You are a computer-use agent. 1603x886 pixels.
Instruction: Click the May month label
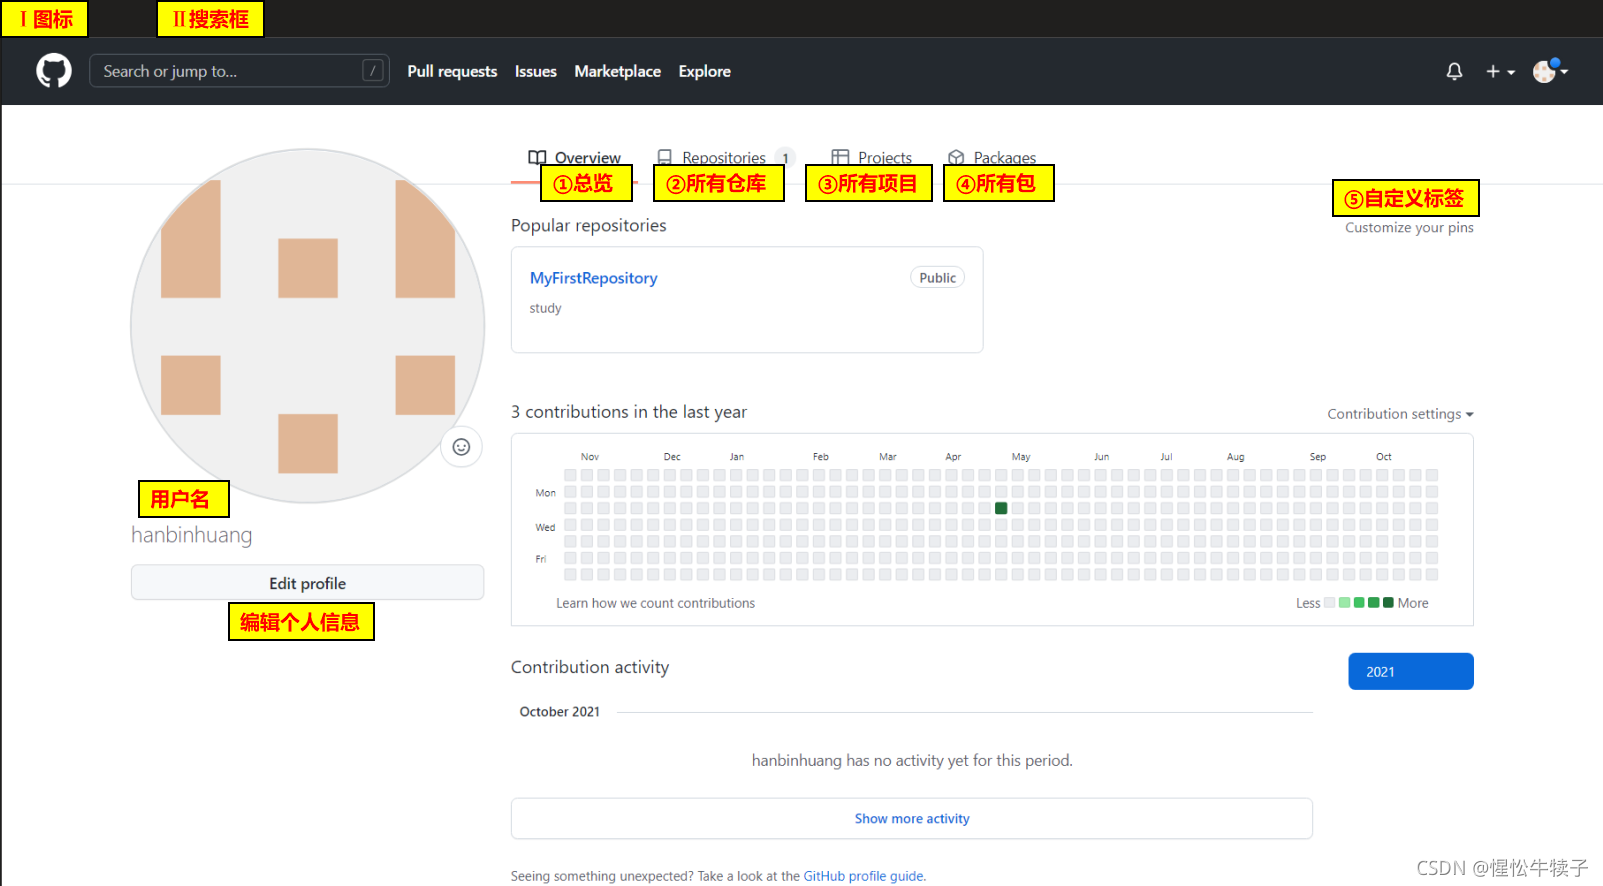pos(1021,457)
